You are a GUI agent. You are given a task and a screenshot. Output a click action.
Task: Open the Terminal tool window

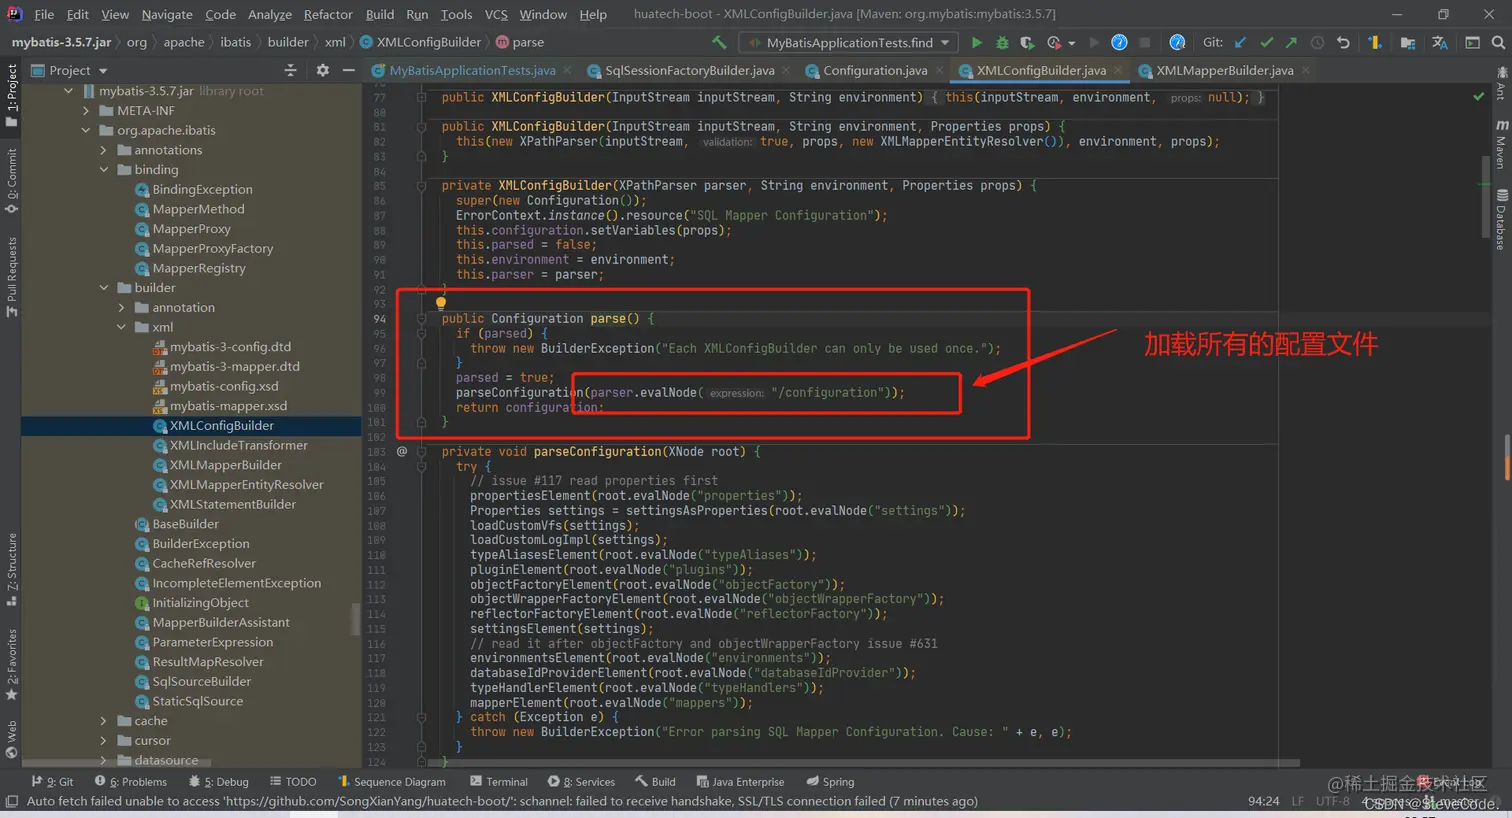pyautogui.click(x=497, y=782)
